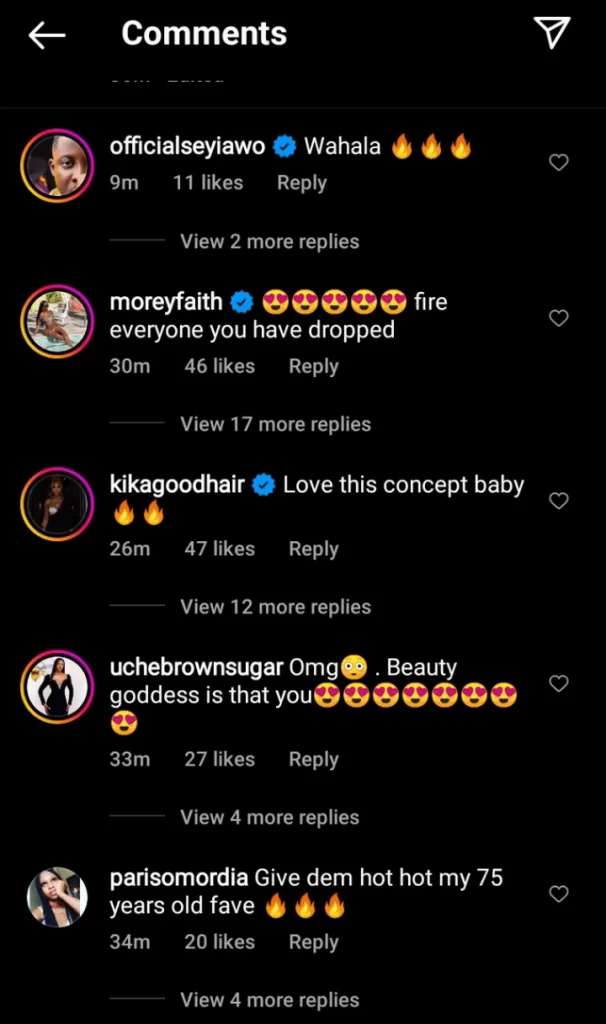606x1024 pixels.
Task: Like uchebrownsugar's beauty goddess comment
Action: 559,683
